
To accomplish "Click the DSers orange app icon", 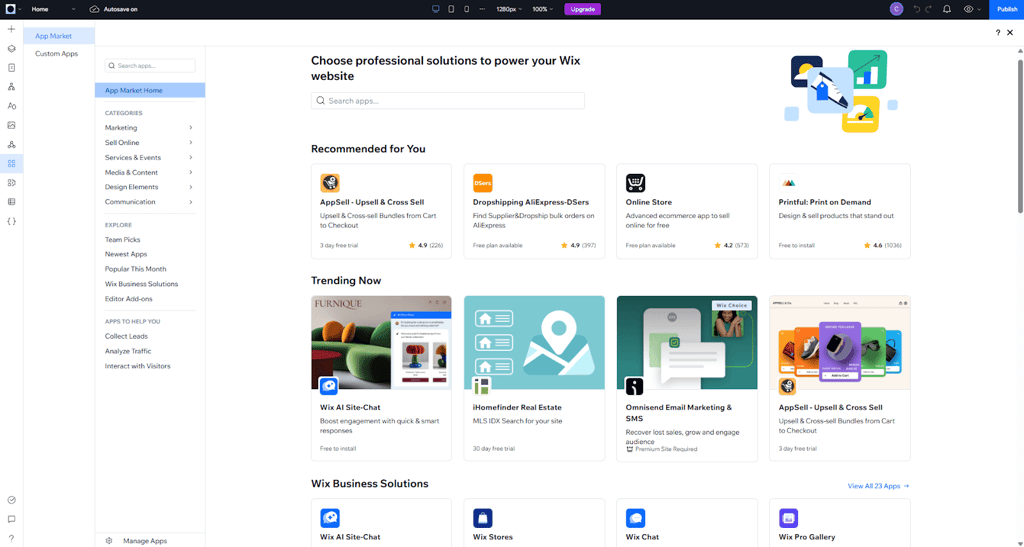I will click(x=483, y=183).
